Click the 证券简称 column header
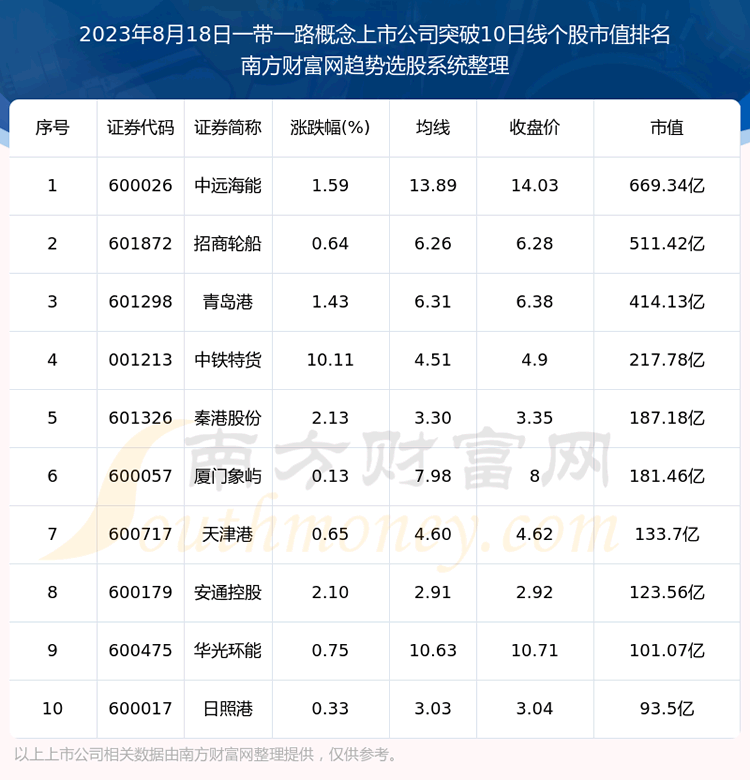 (228, 128)
